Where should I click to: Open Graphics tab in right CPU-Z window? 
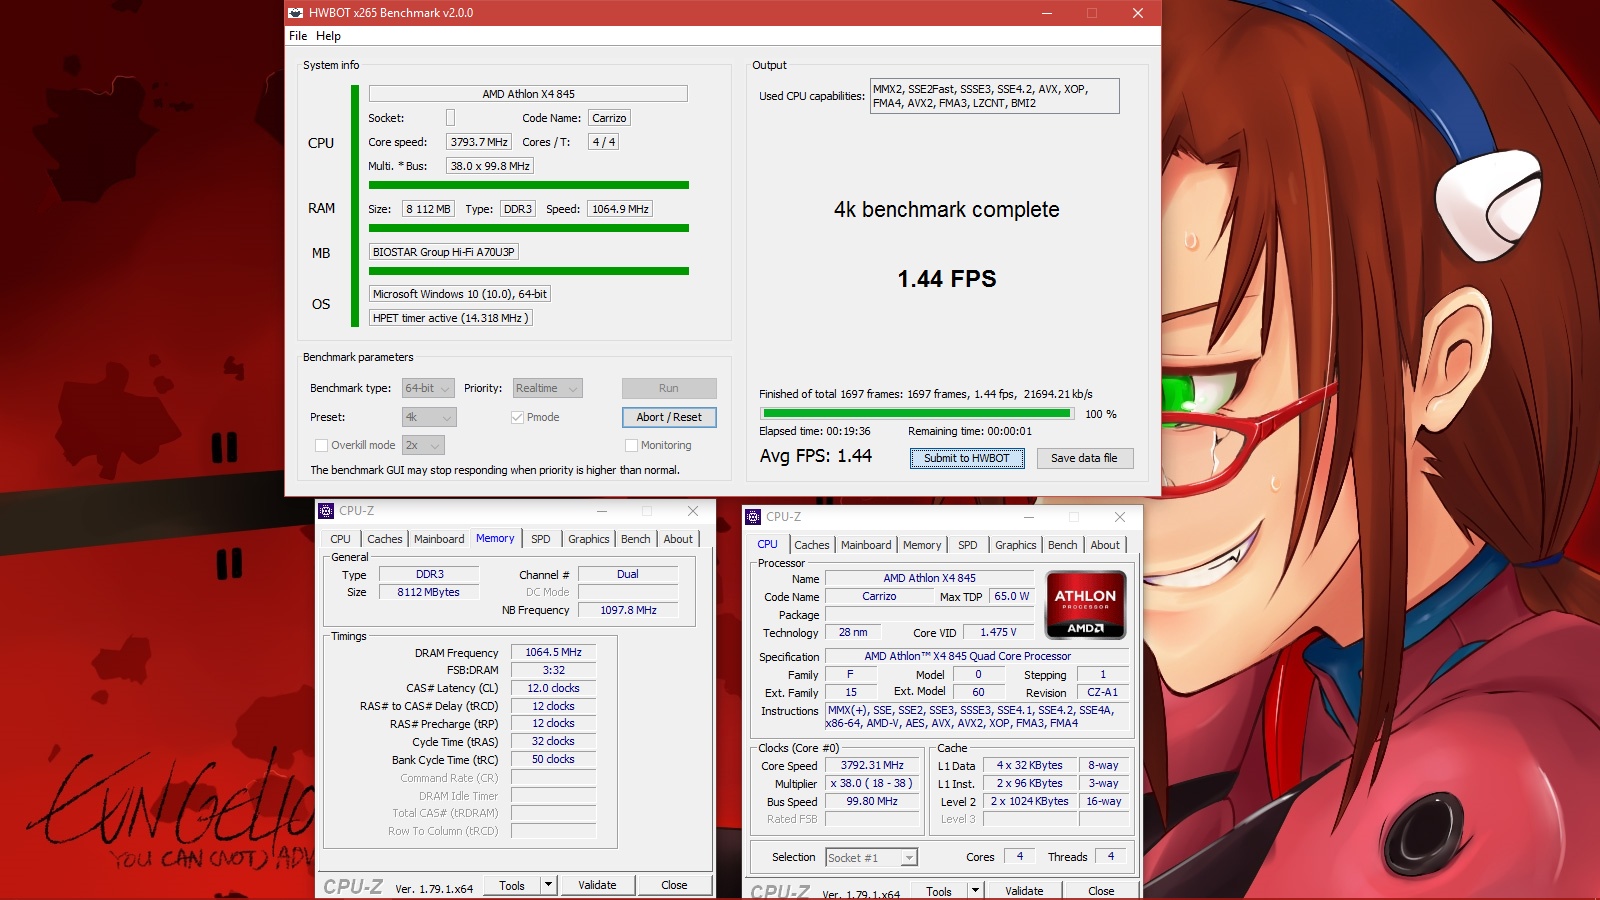tap(1016, 545)
